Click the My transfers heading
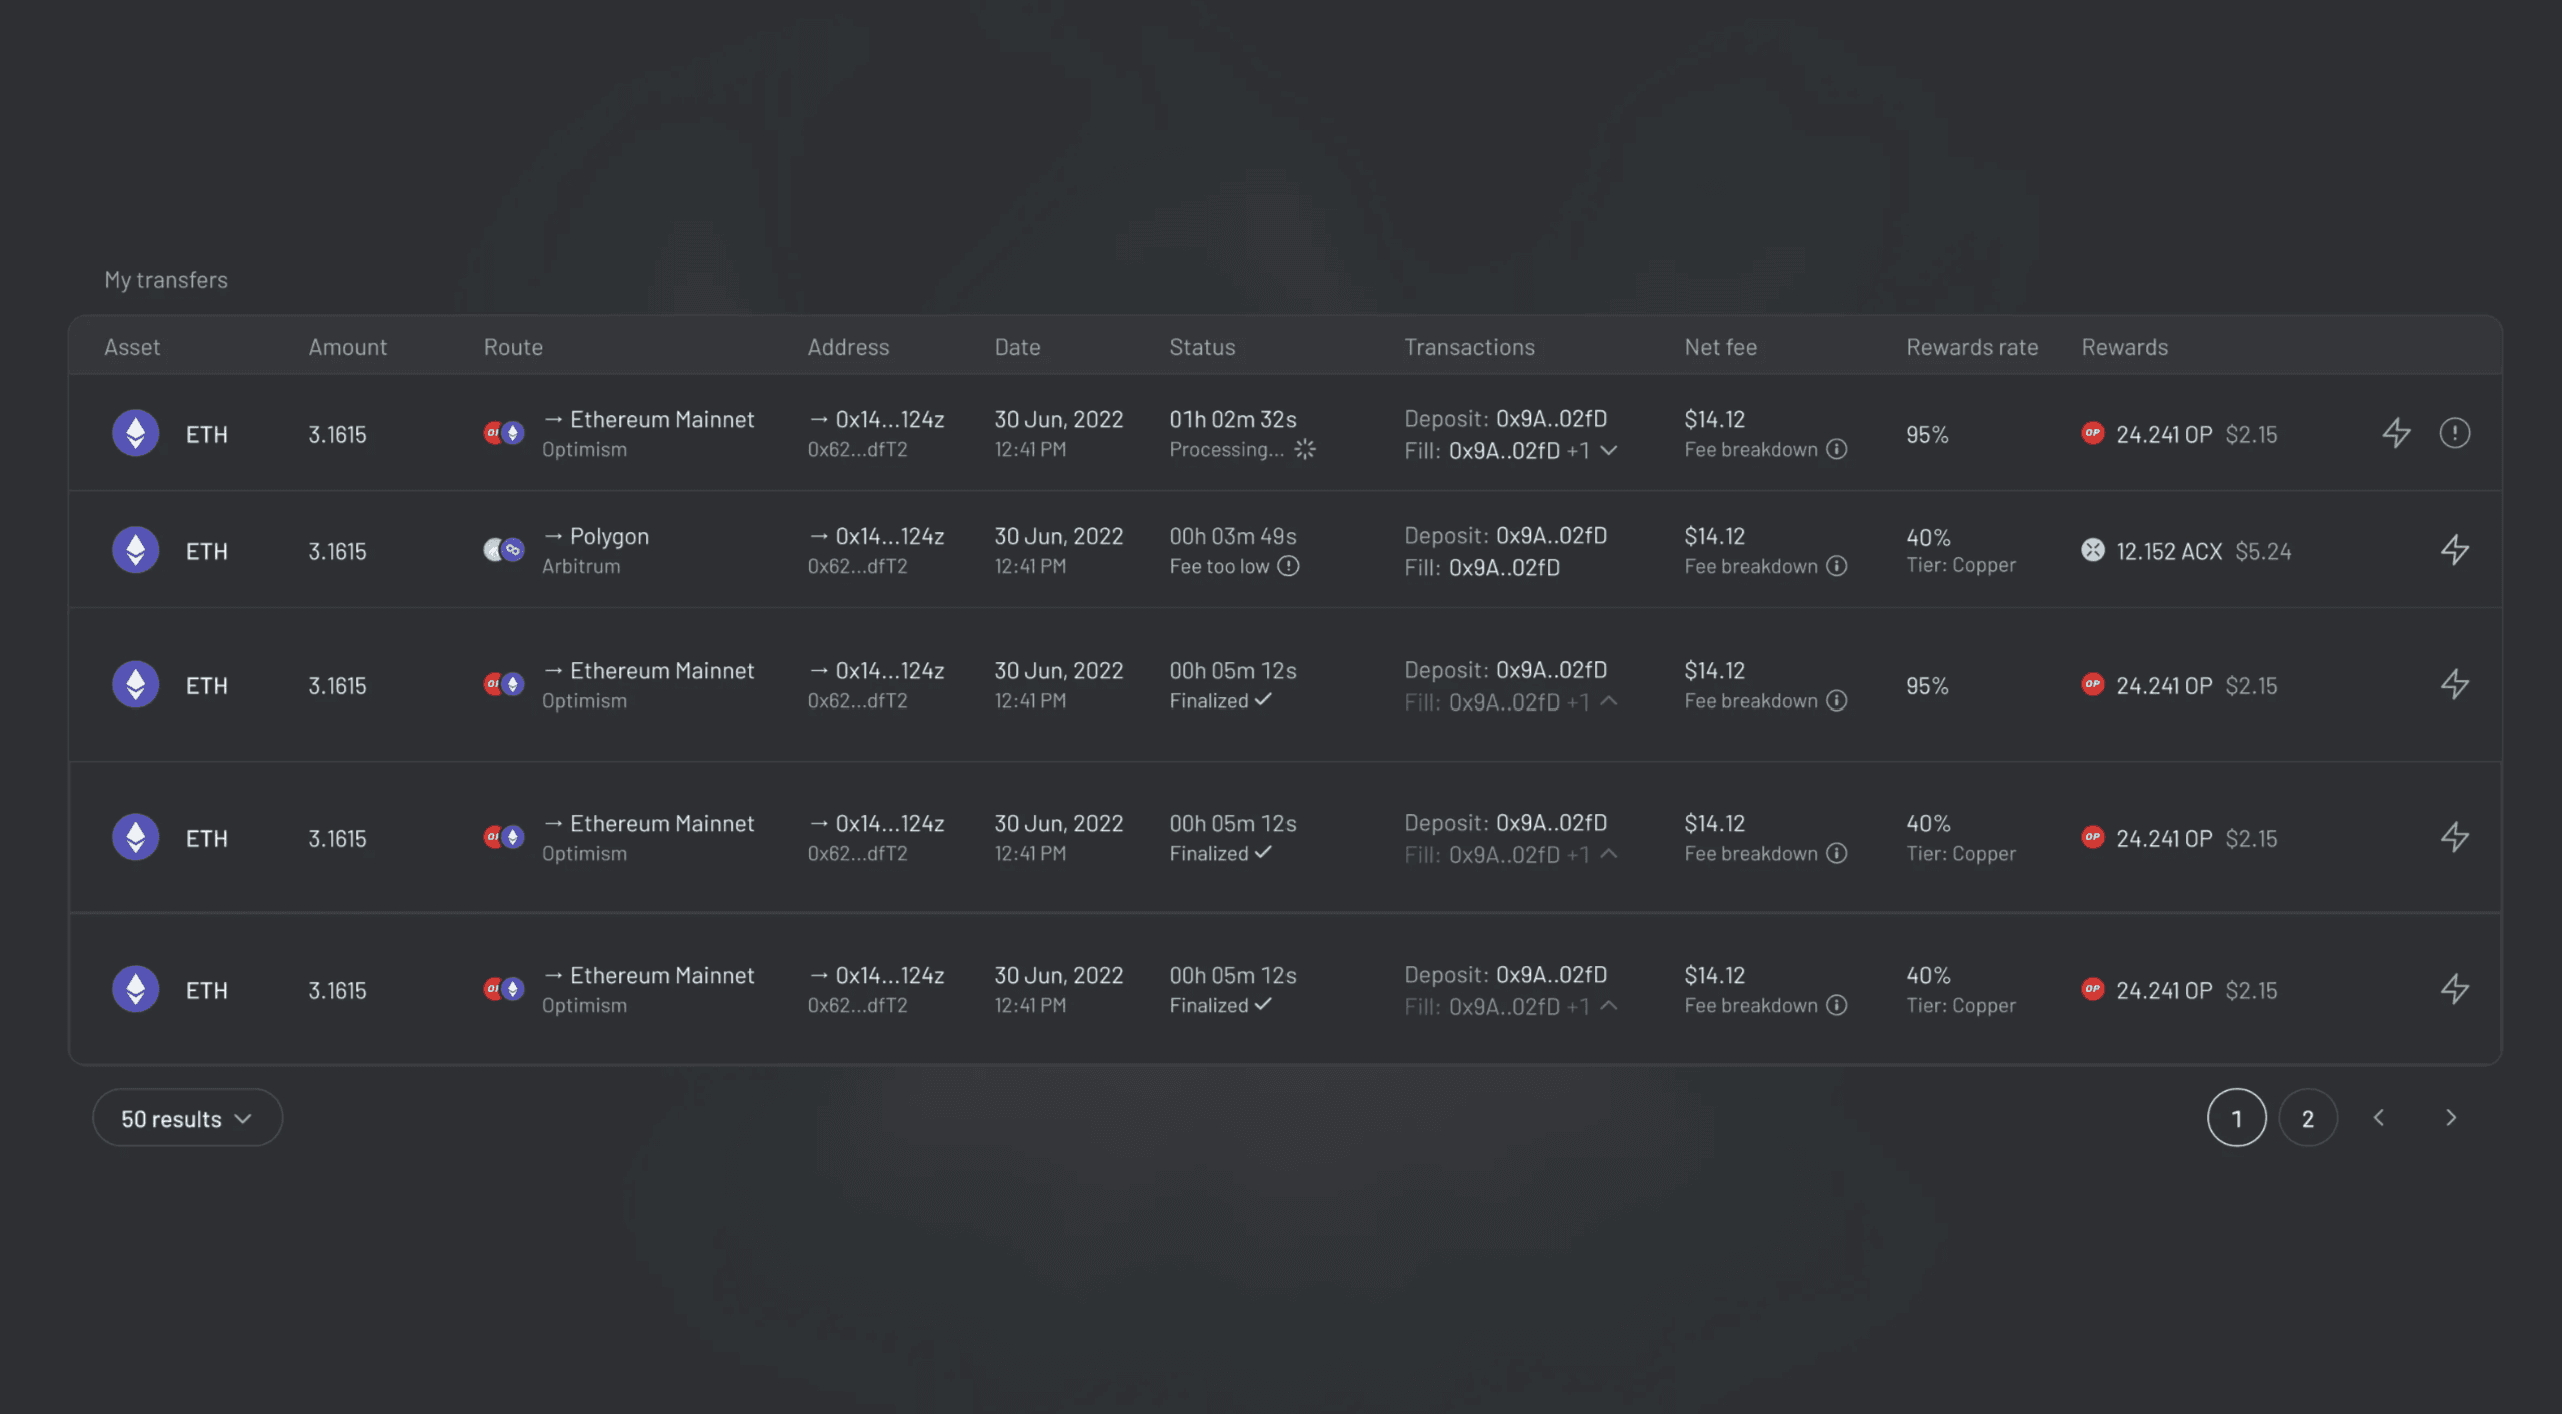This screenshot has height=1414, width=2562. (x=166, y=279)
